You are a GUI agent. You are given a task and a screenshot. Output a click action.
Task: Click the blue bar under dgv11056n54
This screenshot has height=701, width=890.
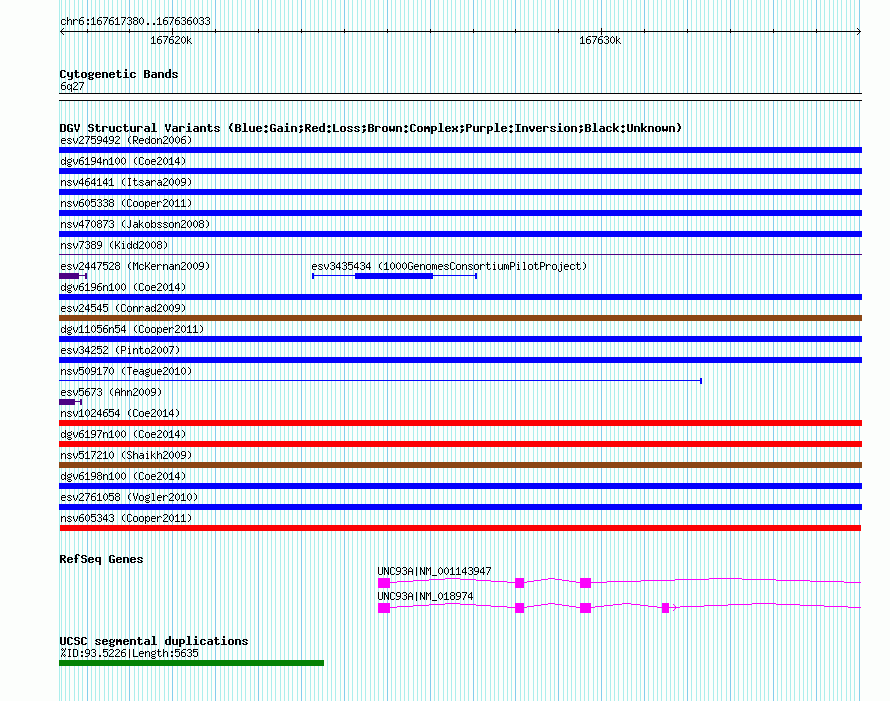click(x=460, y=339)
